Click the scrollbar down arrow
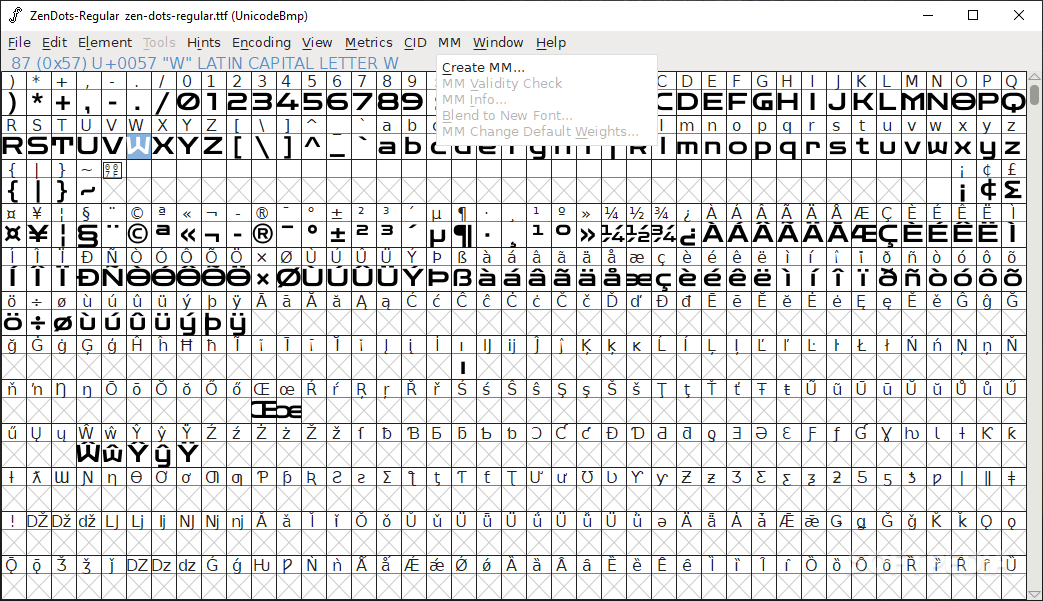The width and height of the screenshot is (1043, 601). click(1034, 594)
